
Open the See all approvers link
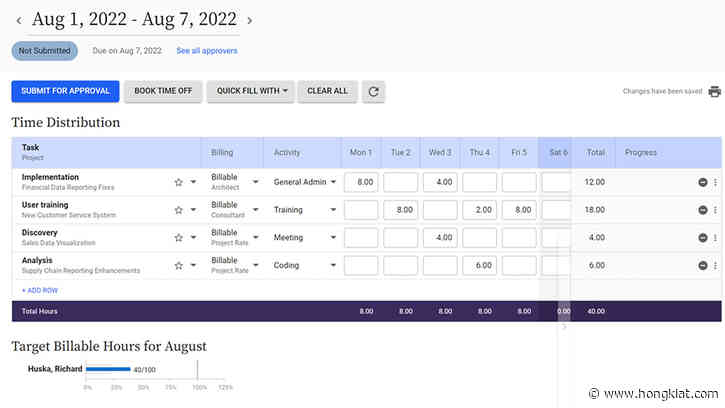[207, 50]
